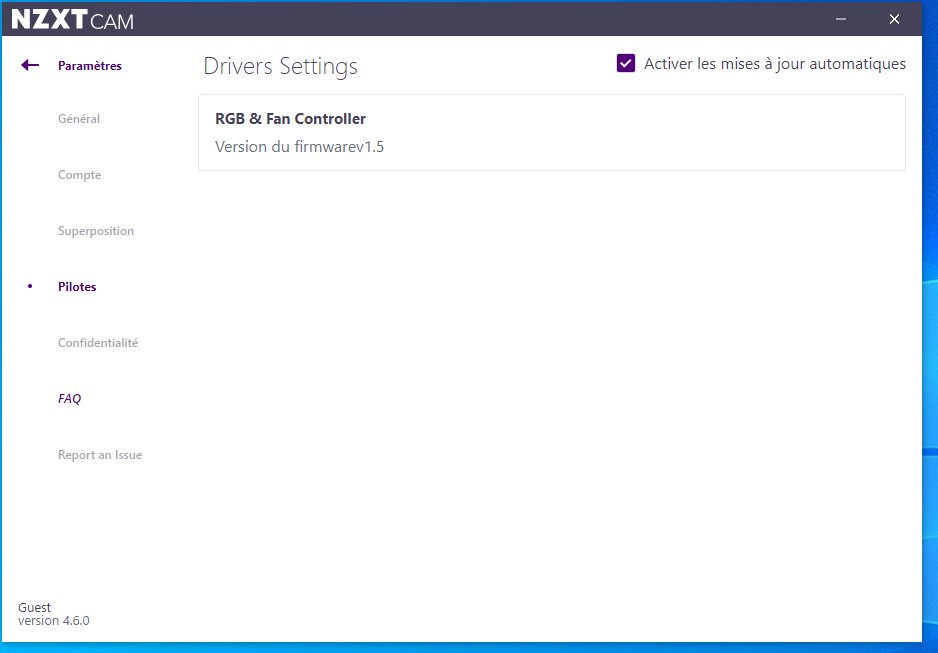Open the Confidentialité settings section
Image resolution: width=938 pixels, height=653 pixels.
pyautogui.click(x=98, y=343)
